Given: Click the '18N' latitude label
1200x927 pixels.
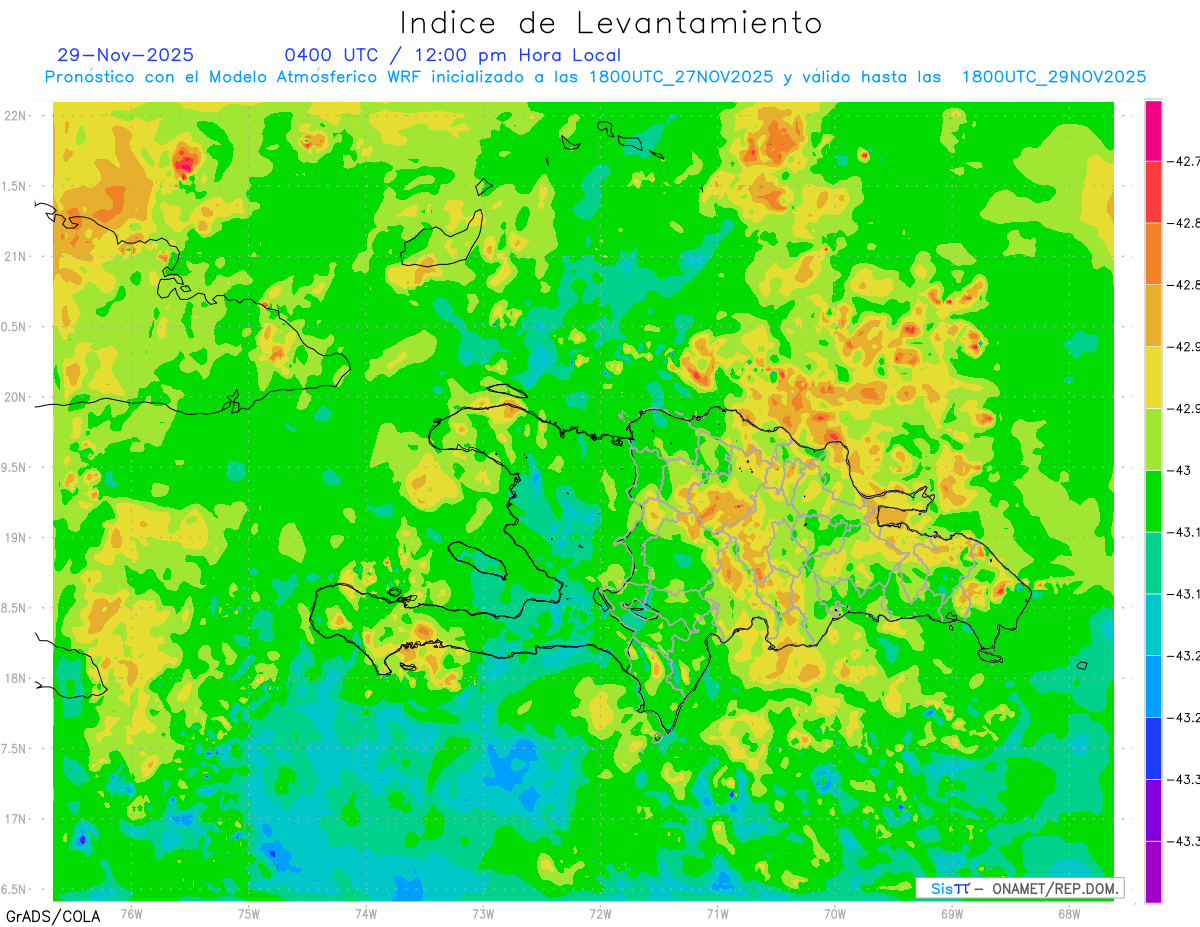Looking at the screenshot, I should [x=16, y=678].
